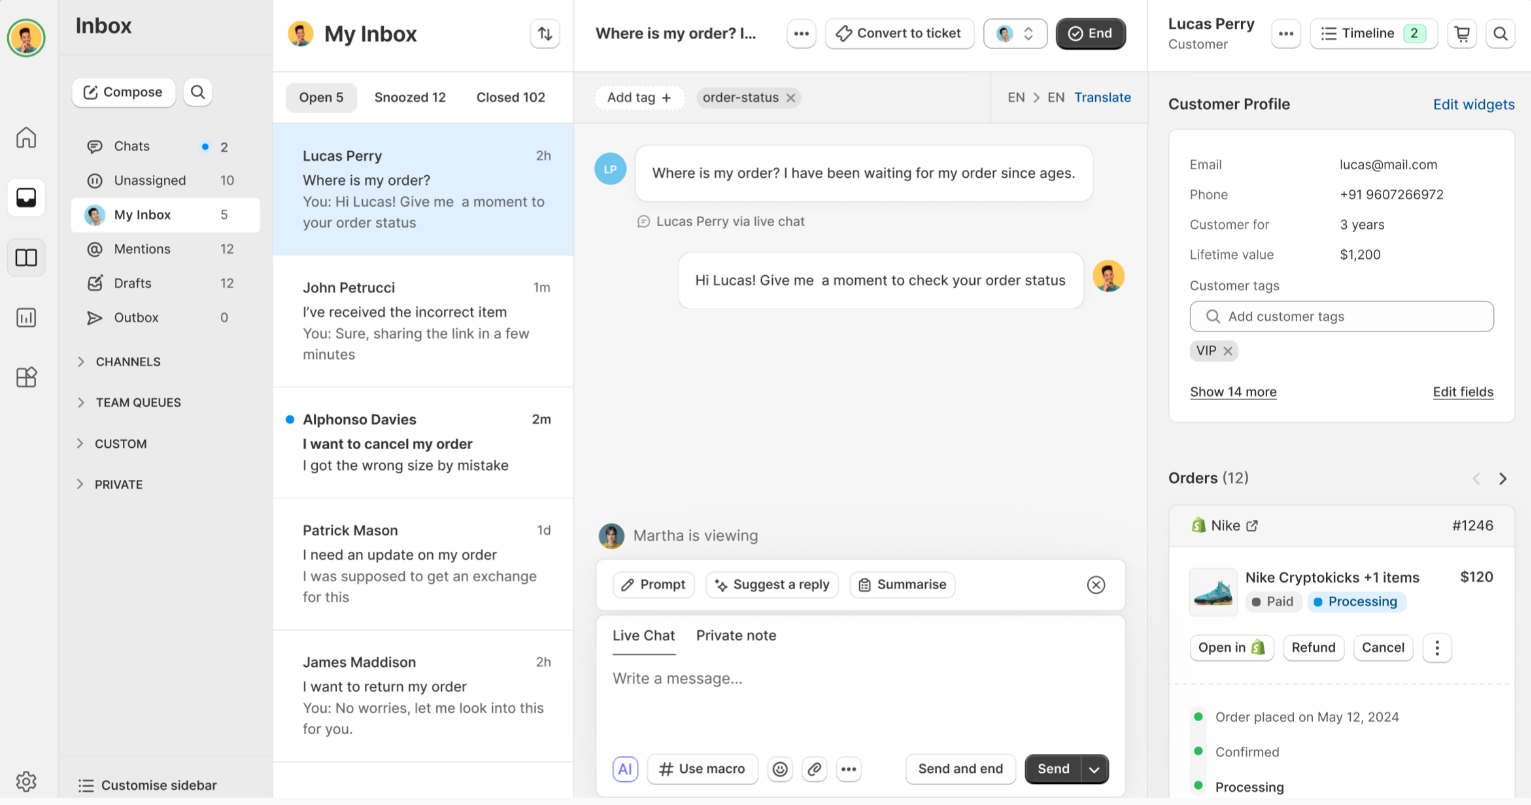
Task: Click the search icon in customer panel
Action: [x=1500, y=34]
